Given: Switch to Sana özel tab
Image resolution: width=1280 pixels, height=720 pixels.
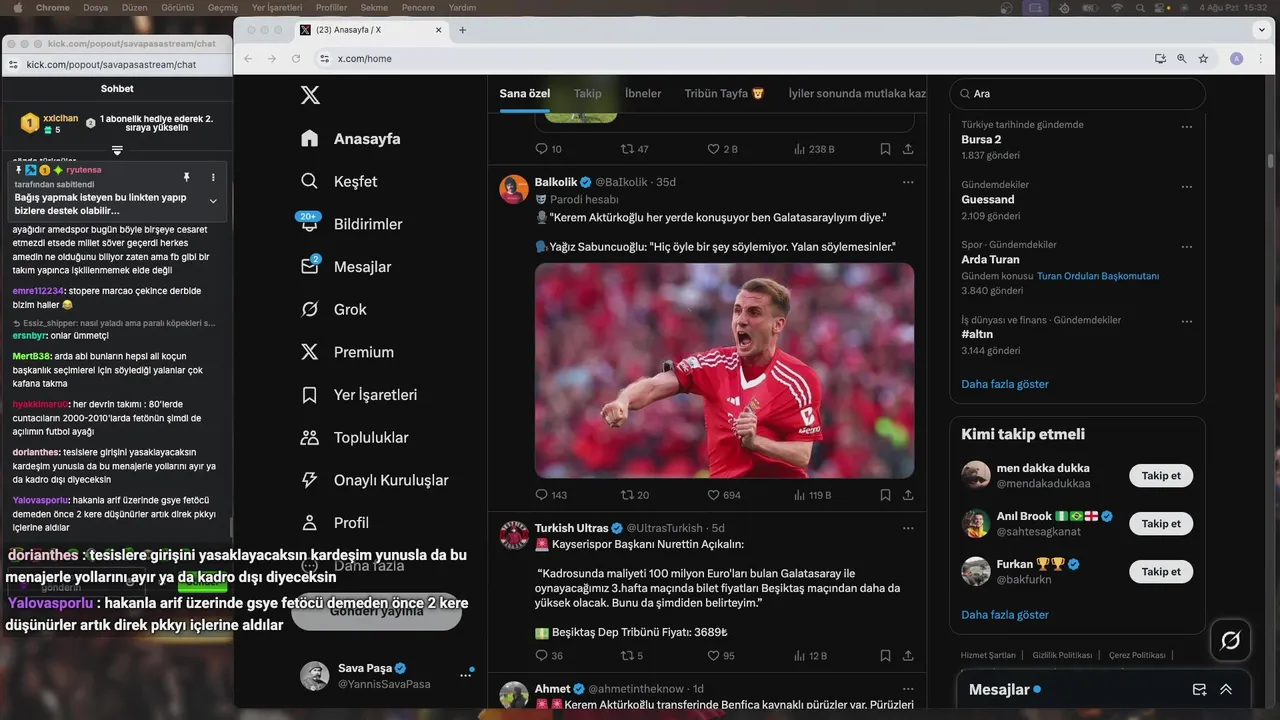Looking at the screenshot, I should click(x=525, y=93).
